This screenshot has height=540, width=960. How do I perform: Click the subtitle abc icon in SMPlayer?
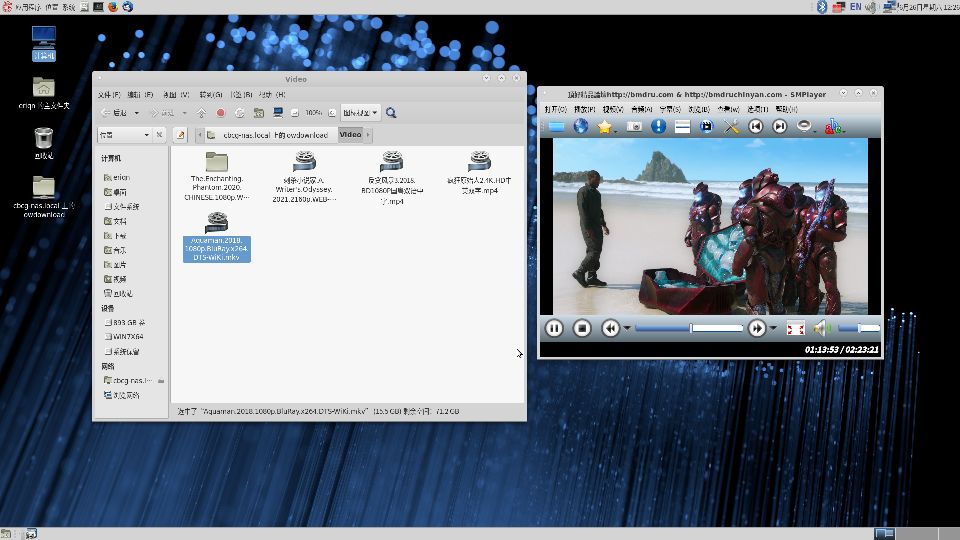[833, 127]
